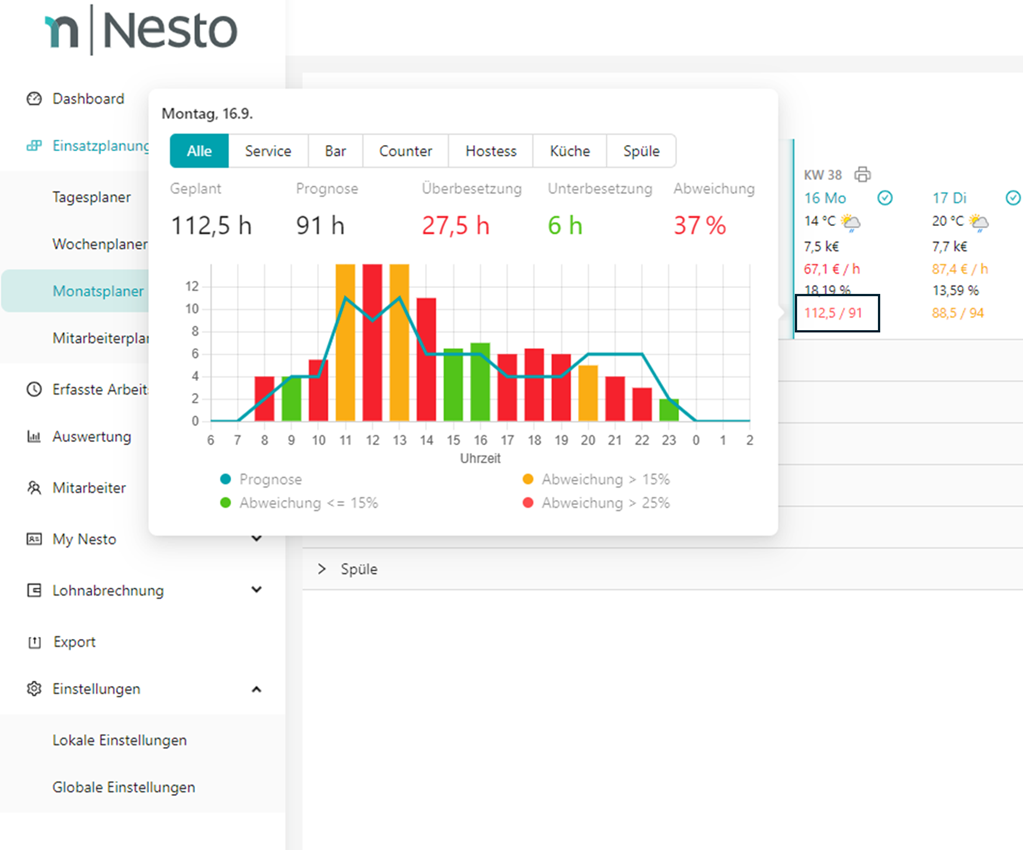
Task: Click the Dashboard gauge icon
Action: click(34, 99)
